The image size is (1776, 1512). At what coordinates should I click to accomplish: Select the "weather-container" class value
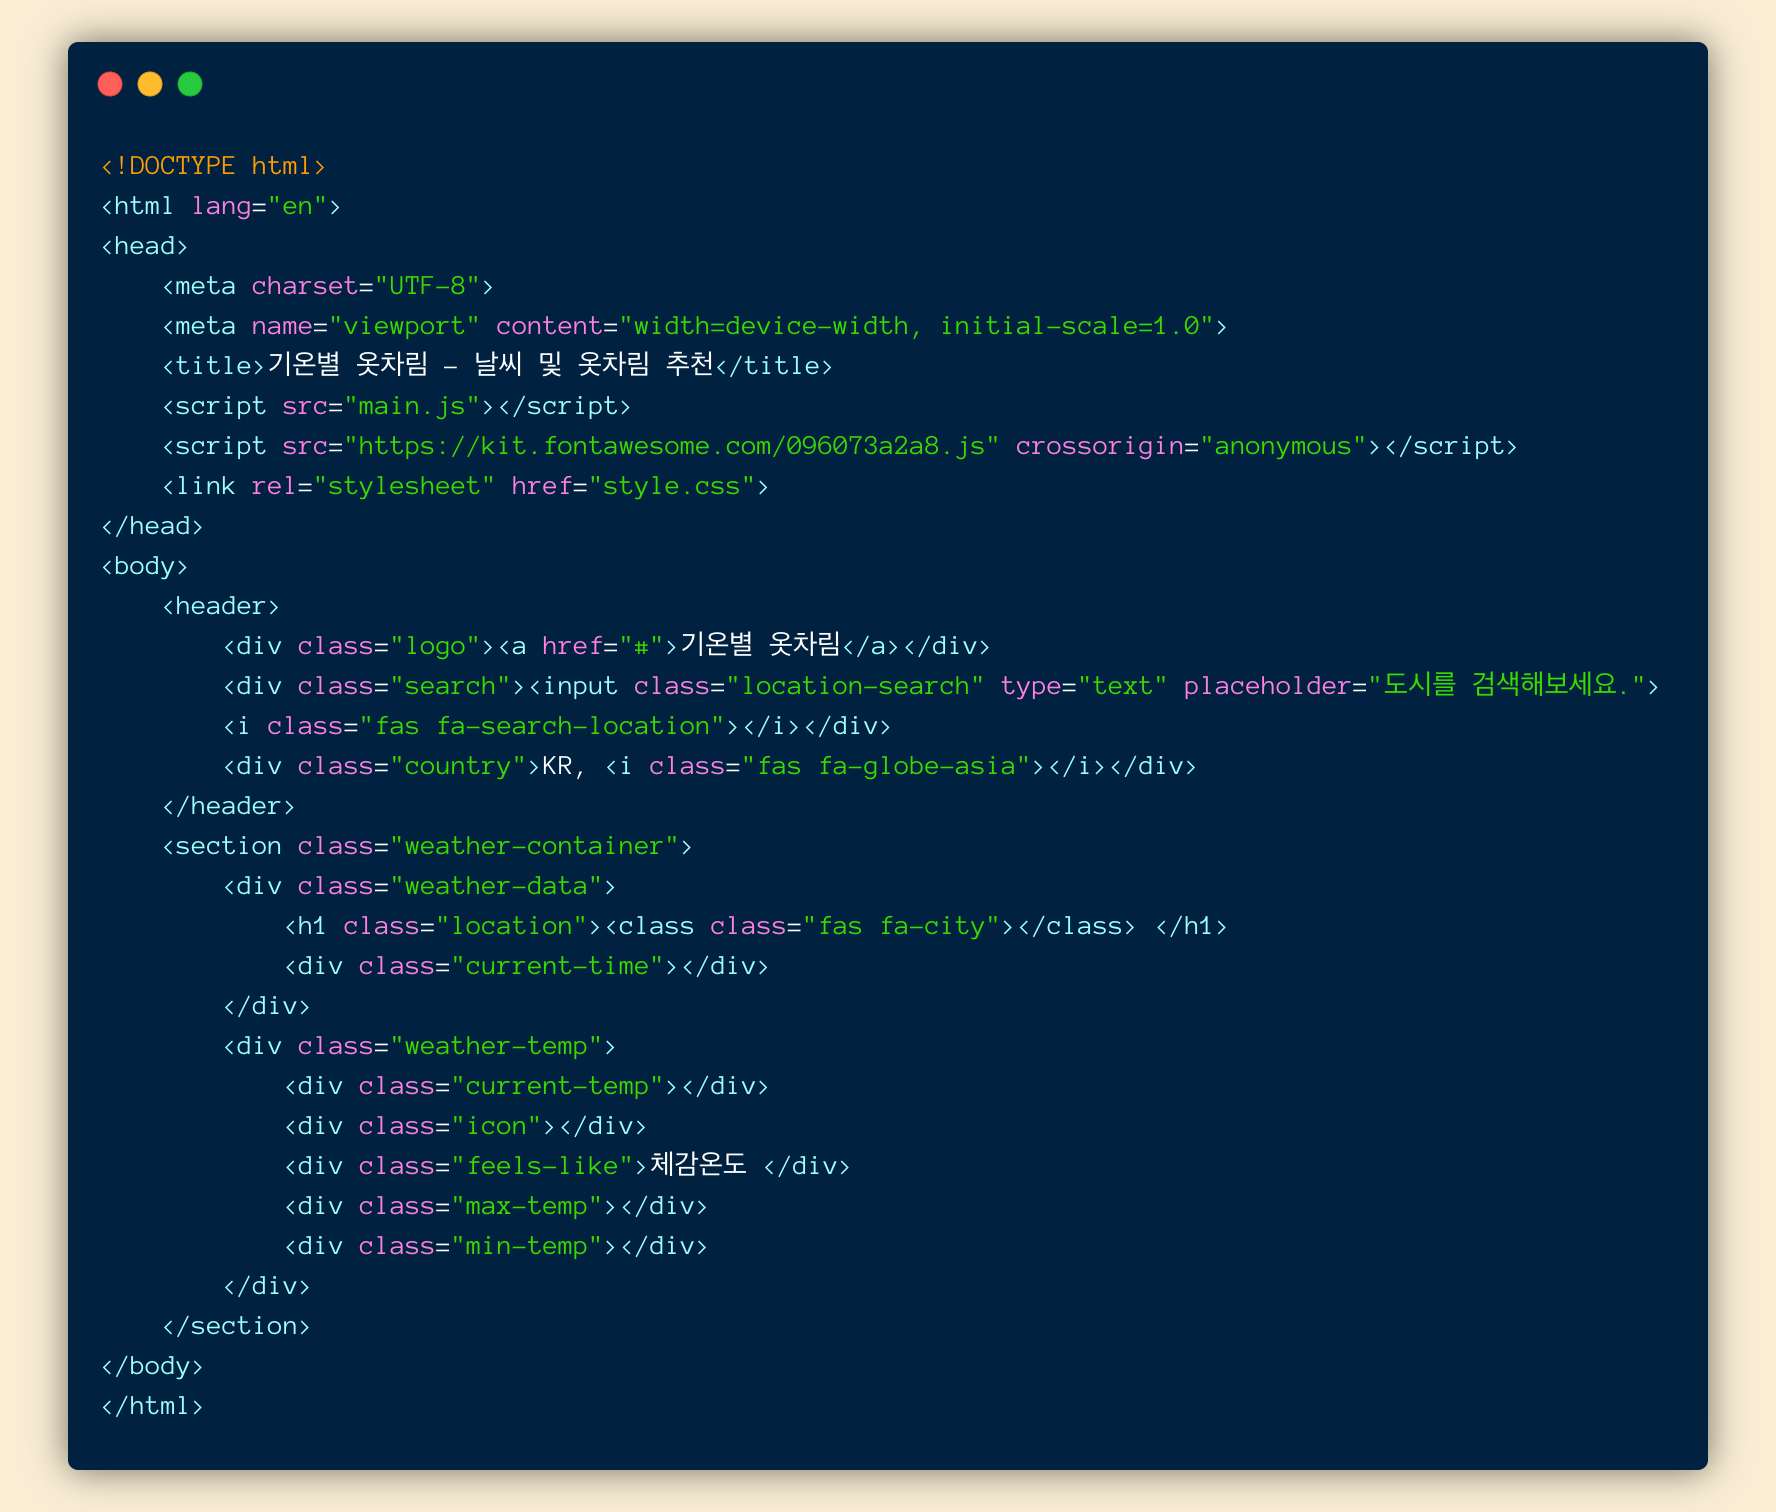pos(535,846)
